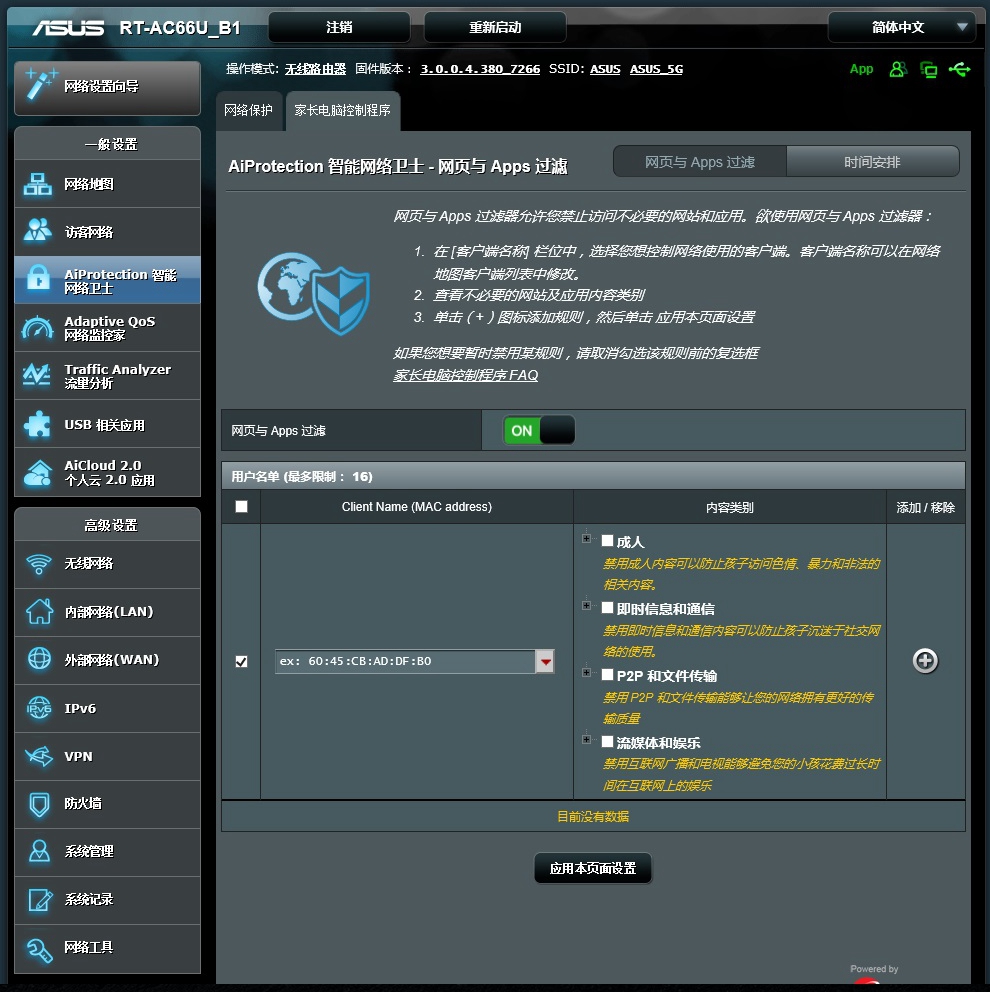Image resolution: width=990 pixels, height=992 pixels.
Task: Click the 应用本页面设置 apply button
Action: (593, 868)
